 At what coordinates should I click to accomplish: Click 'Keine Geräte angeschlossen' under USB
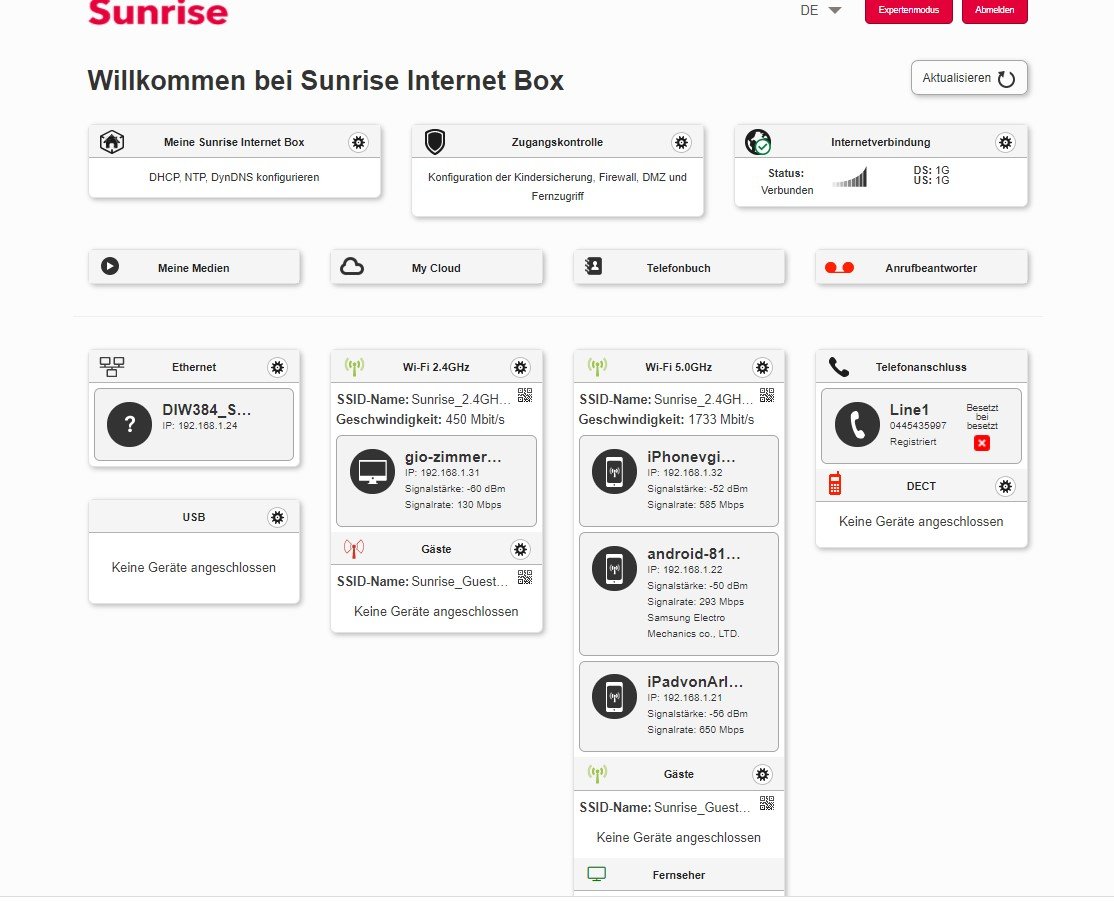tap(194, 567)
